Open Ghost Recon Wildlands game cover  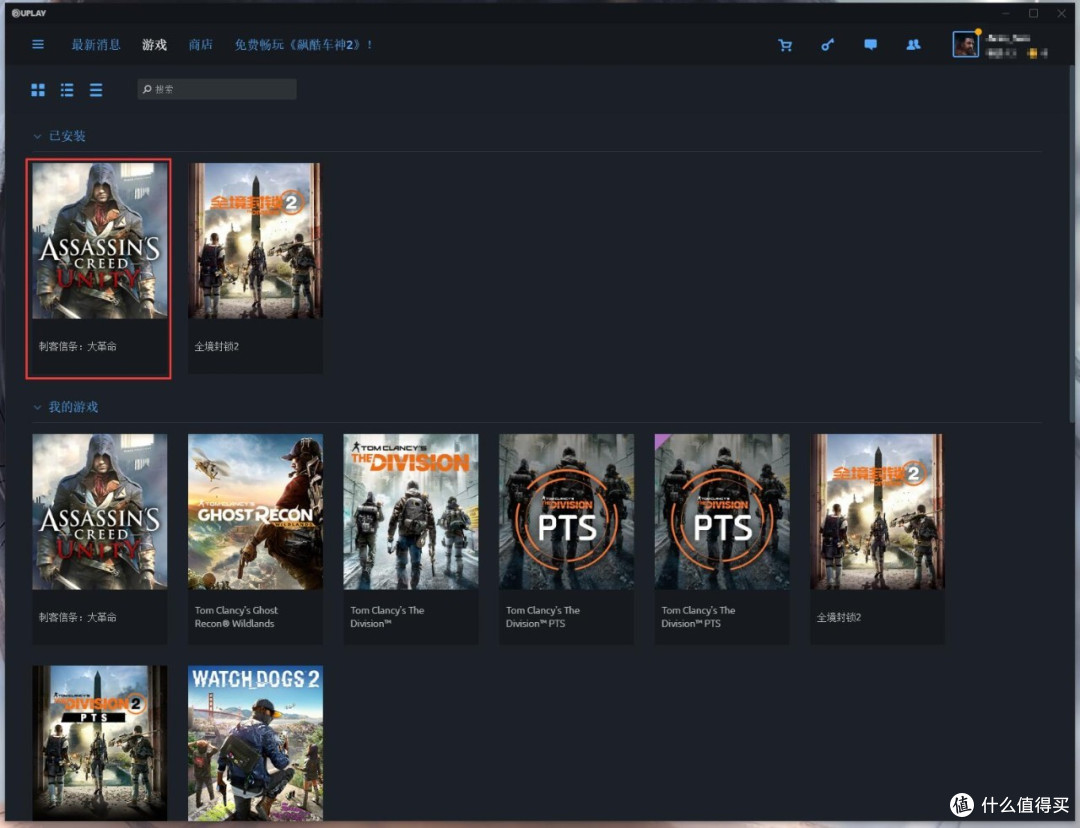(x=255, y=511)
